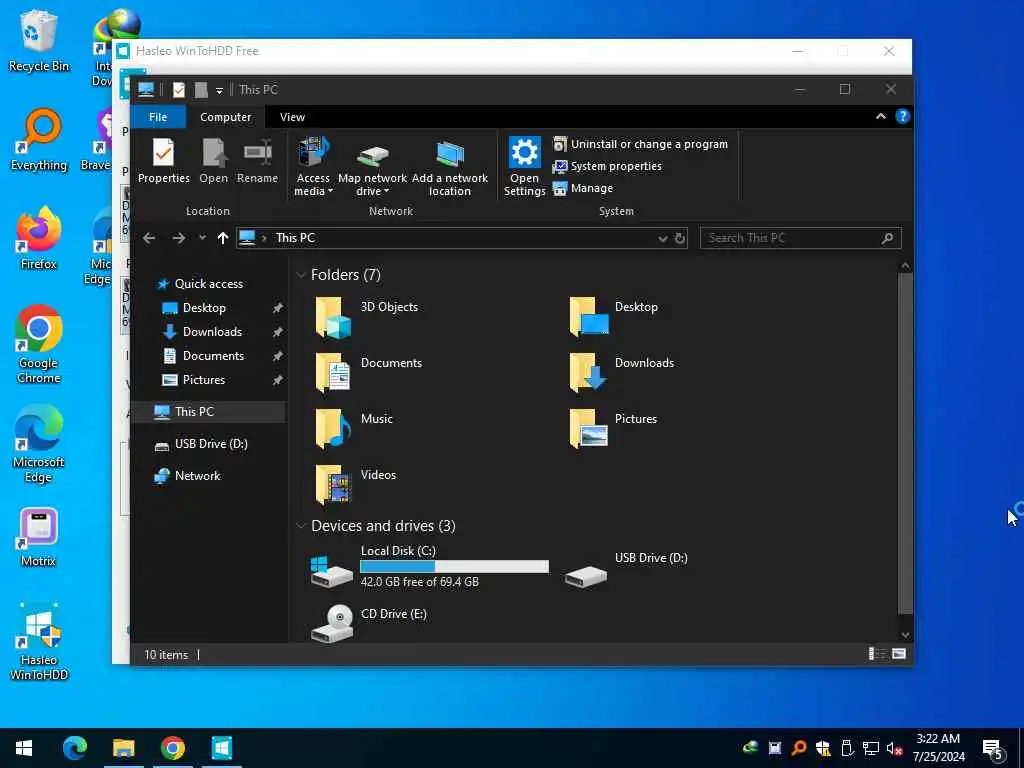Select the Music folder
This screenshot has height=768, width=1024.
(355, 430)
